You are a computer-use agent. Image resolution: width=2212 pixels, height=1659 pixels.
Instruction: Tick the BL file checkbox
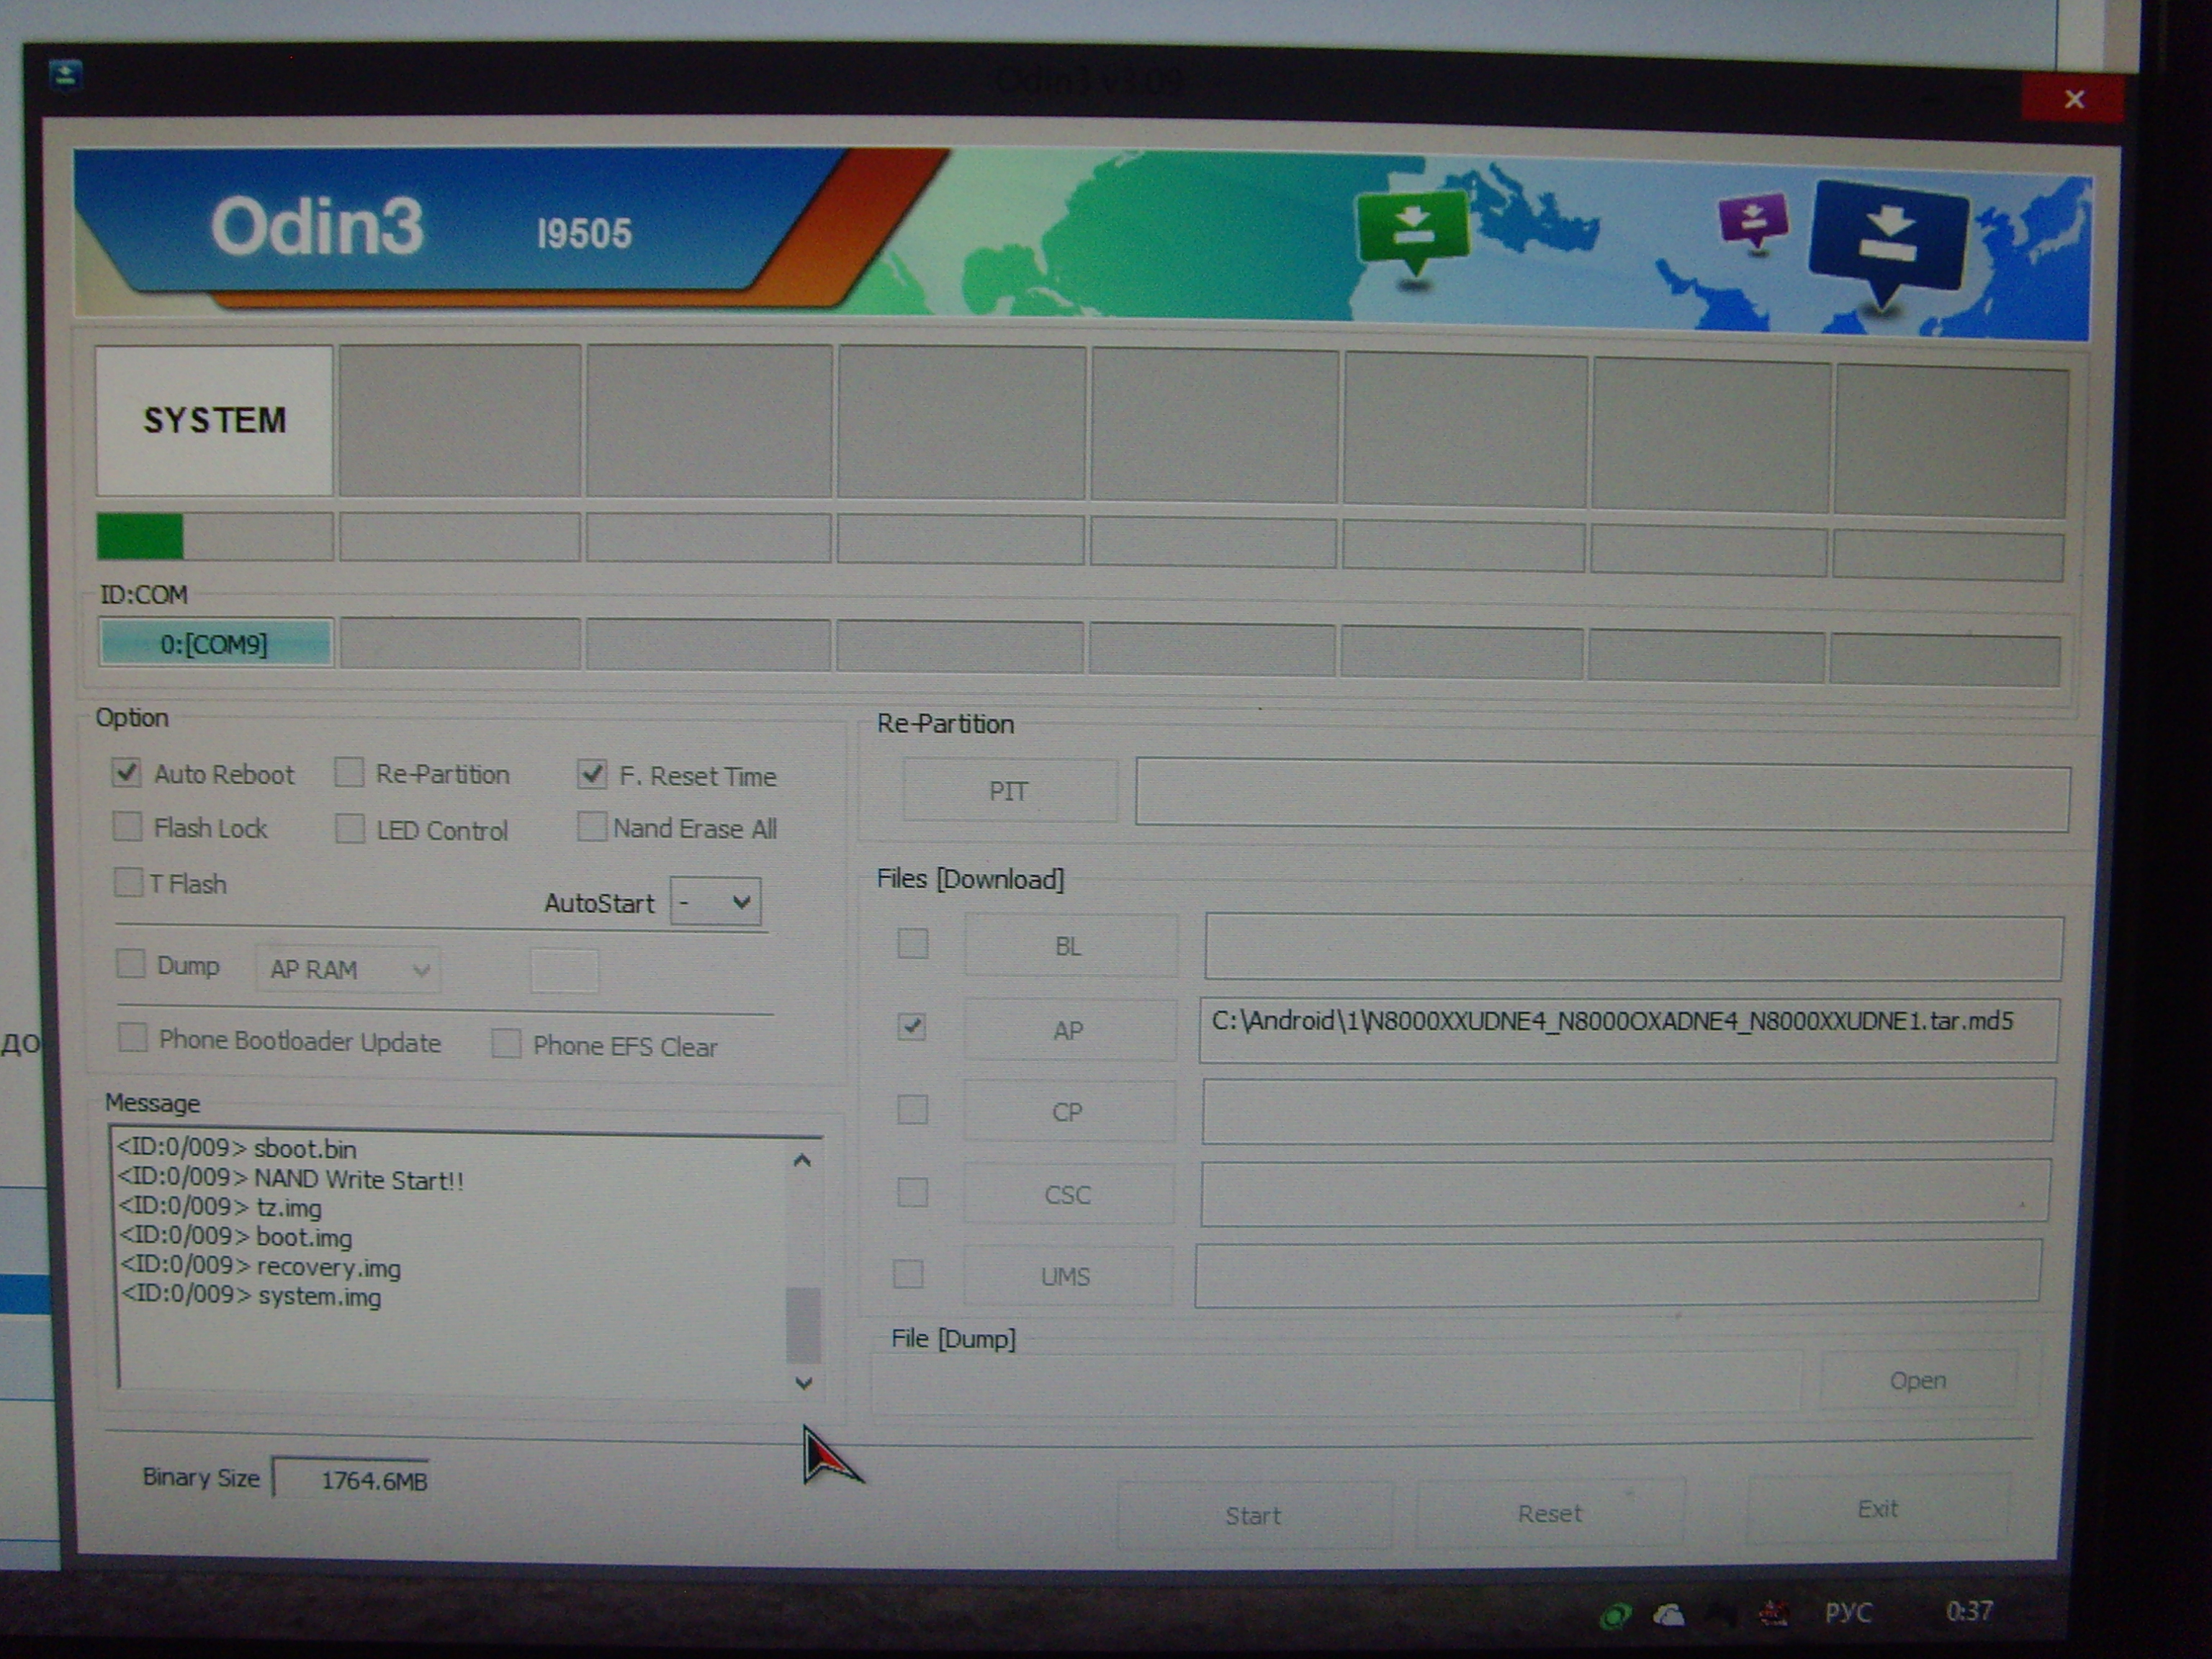tap(912, 944)
